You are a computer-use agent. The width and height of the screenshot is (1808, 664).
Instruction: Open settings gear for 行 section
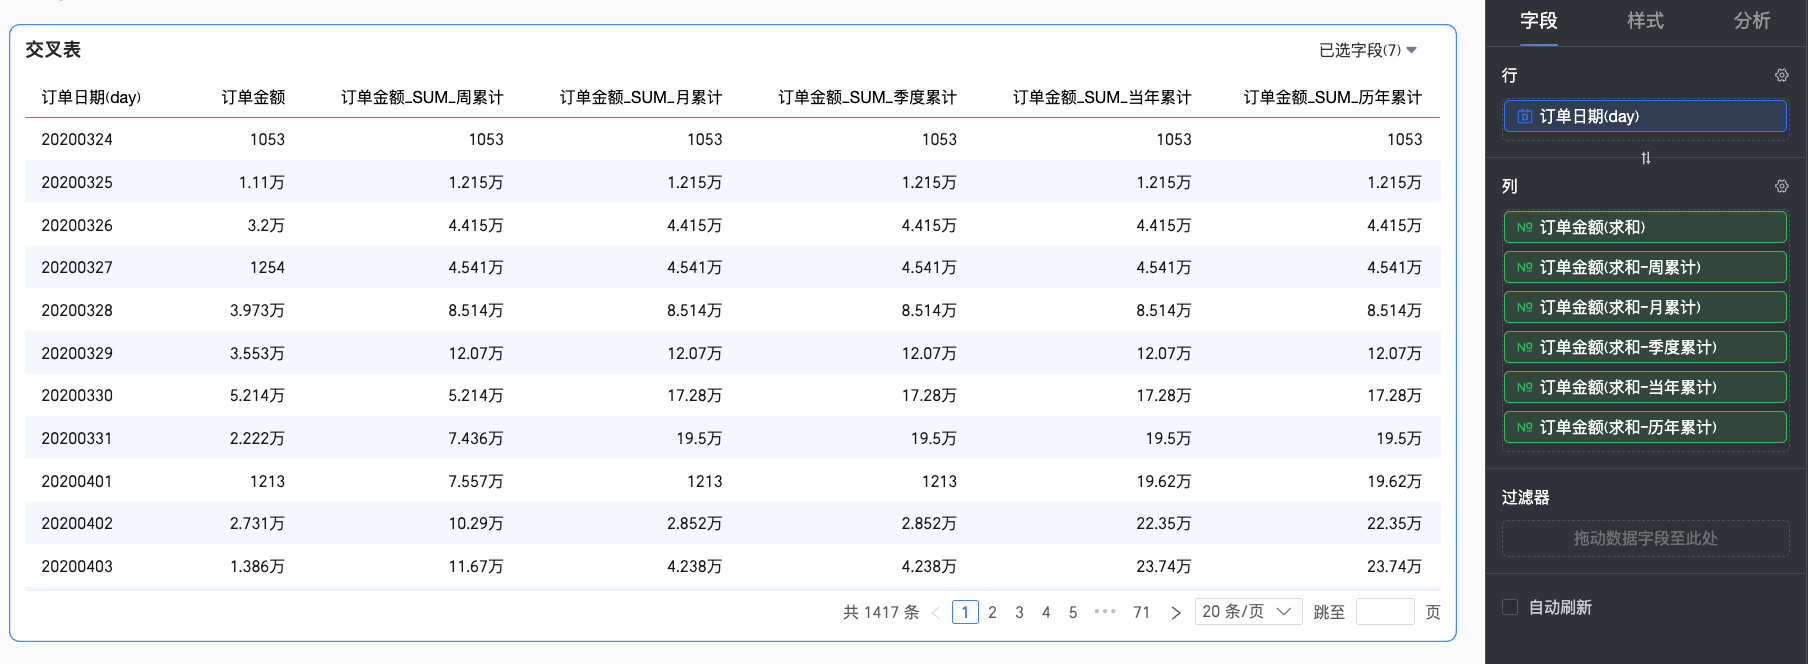[x=1781, y=76]
